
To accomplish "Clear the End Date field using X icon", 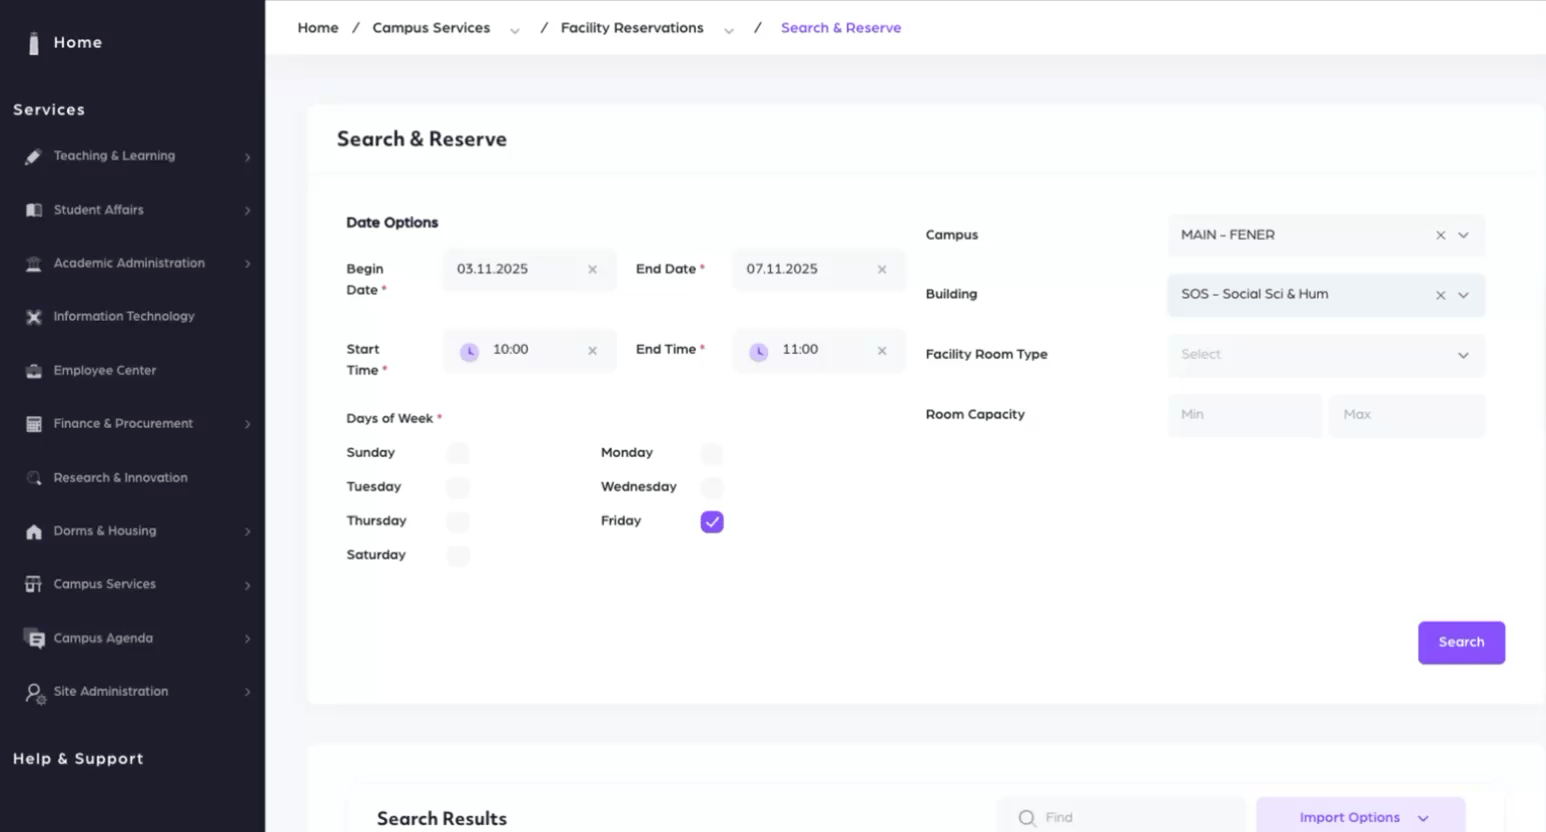I will (x=881, y=270).
